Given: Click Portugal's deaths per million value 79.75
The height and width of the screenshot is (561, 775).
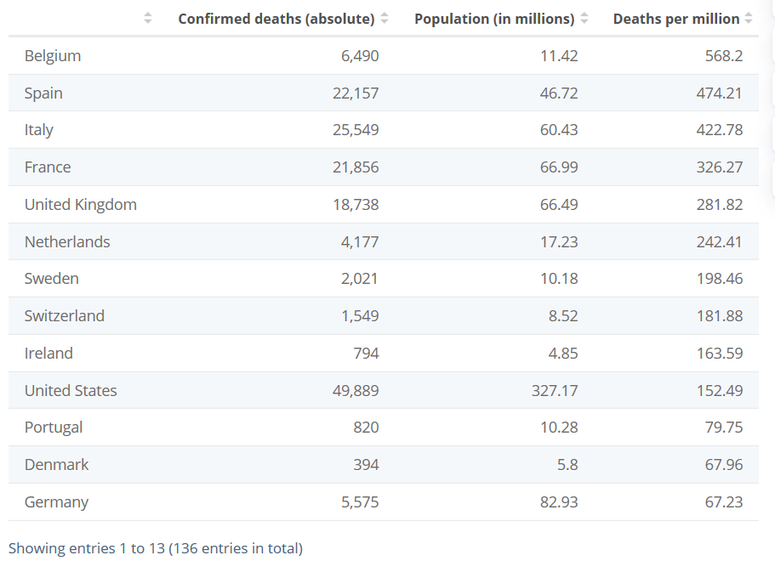Looking at the screenshot, I should pyautogui.click(x=724, y=427).
